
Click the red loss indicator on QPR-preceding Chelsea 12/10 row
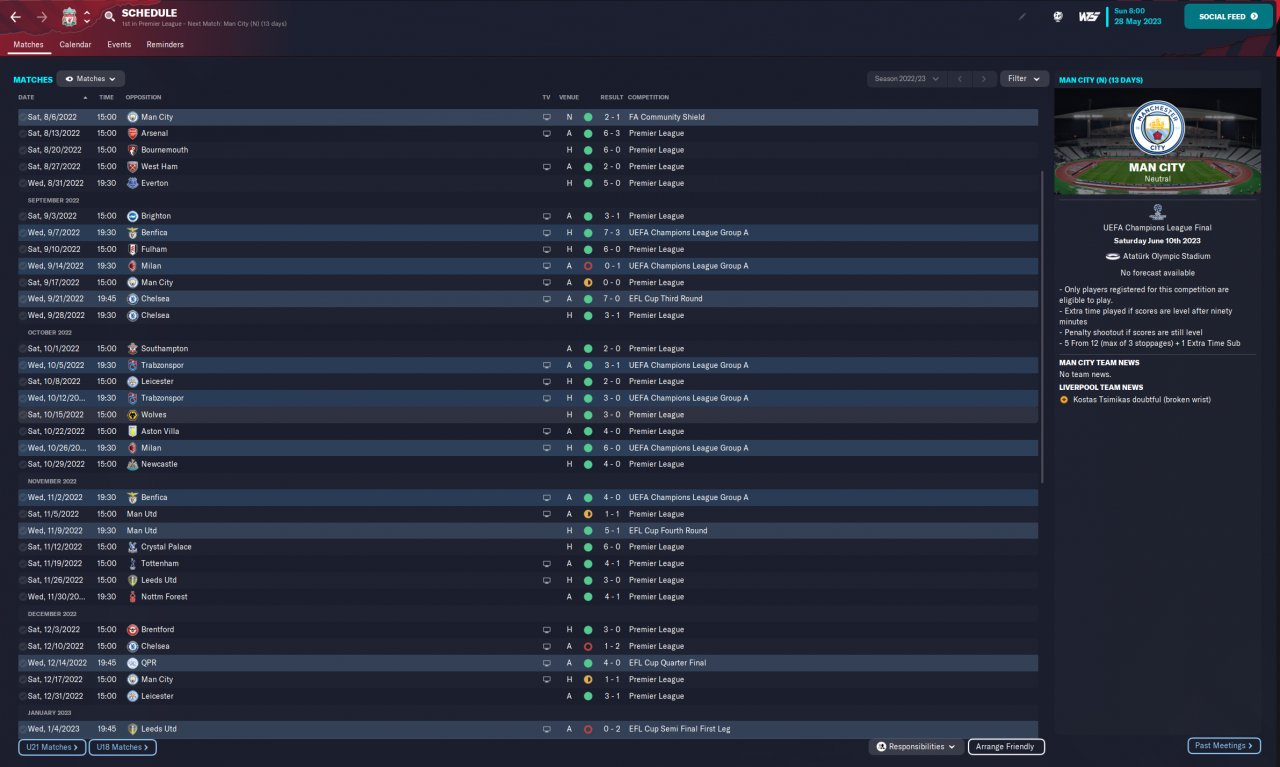point(588,646)
